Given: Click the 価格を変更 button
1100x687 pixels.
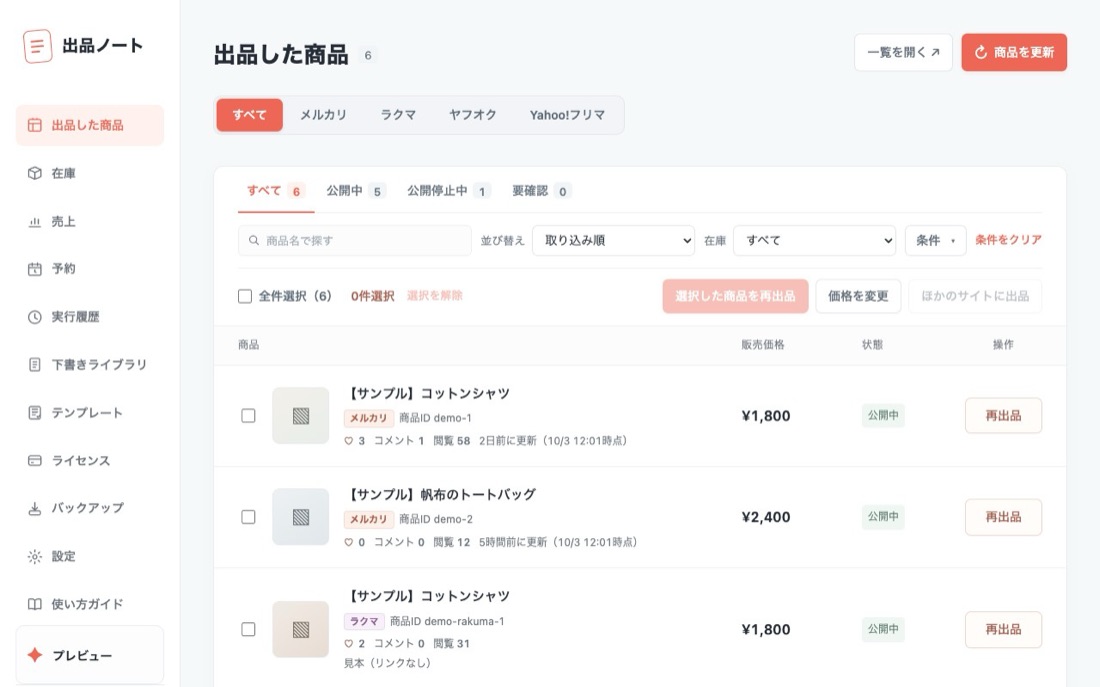Looking at the screenshot, I should 858,296.
